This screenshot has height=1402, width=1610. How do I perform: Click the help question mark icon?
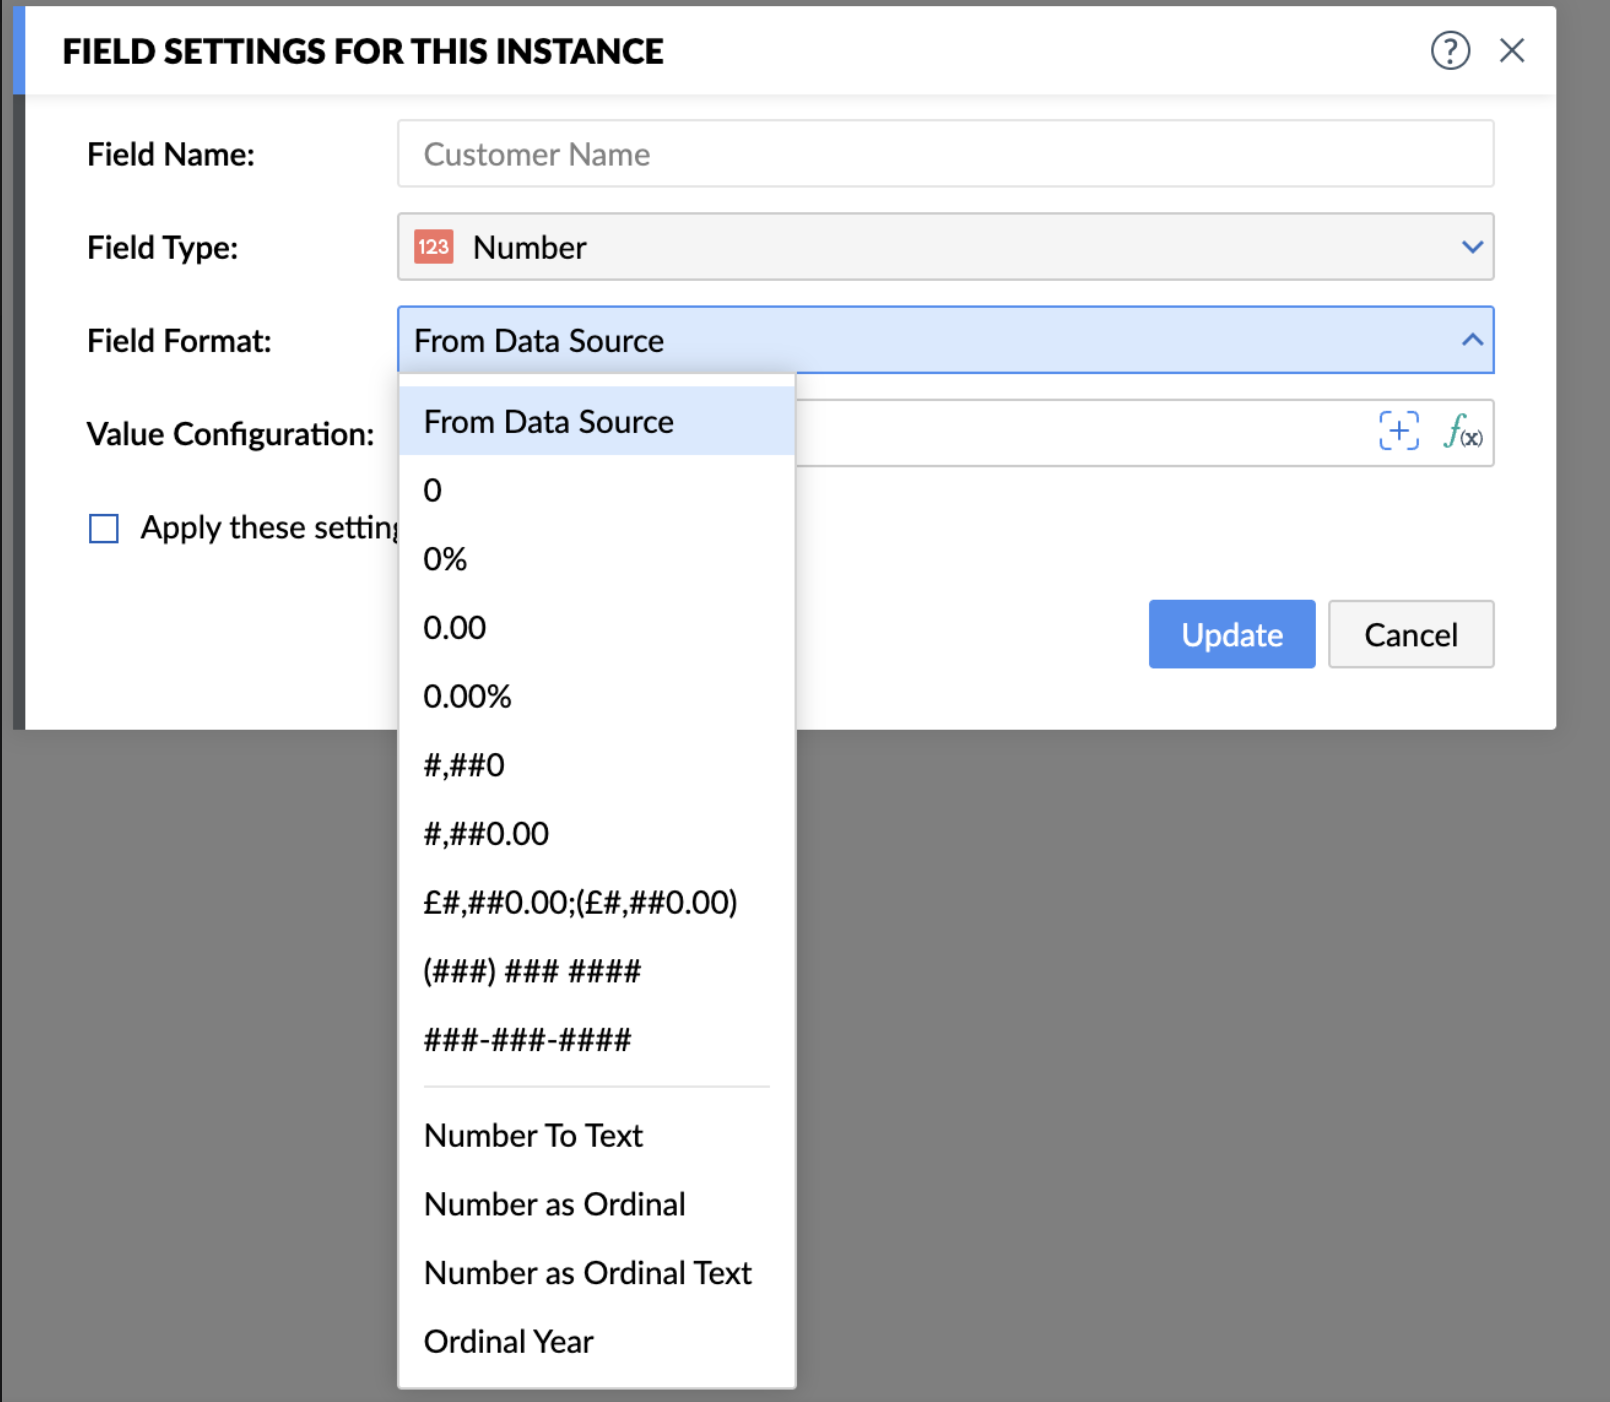pyautogui.click(x=1449, y=50)
